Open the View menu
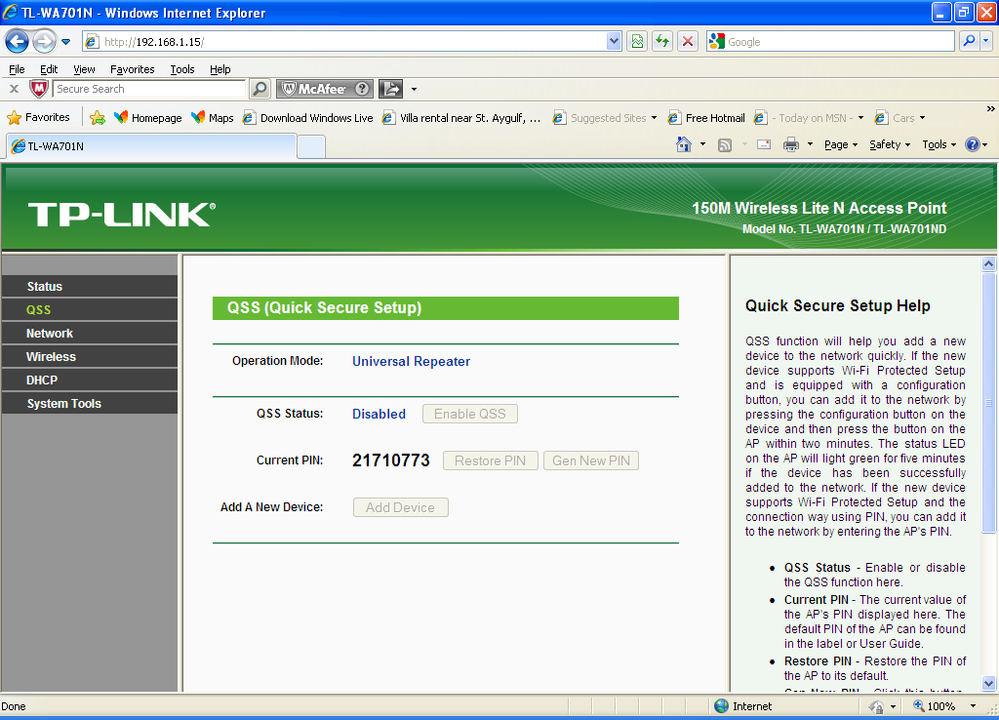The width and height of the screenshot is (999, 720). (x=83, y=69)
